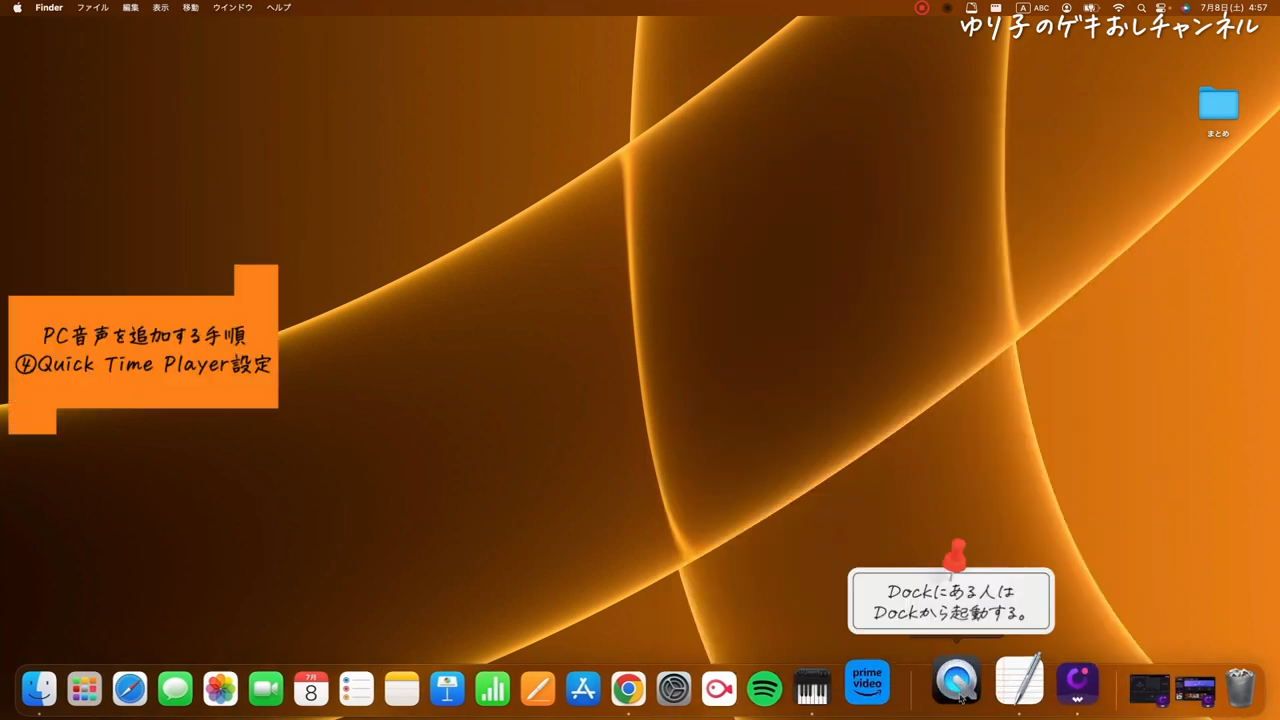Open the まとめ folder on the desktop
Viewport: 1280px width, 720px height.
pyautogui.click(x=1218, y=106)
